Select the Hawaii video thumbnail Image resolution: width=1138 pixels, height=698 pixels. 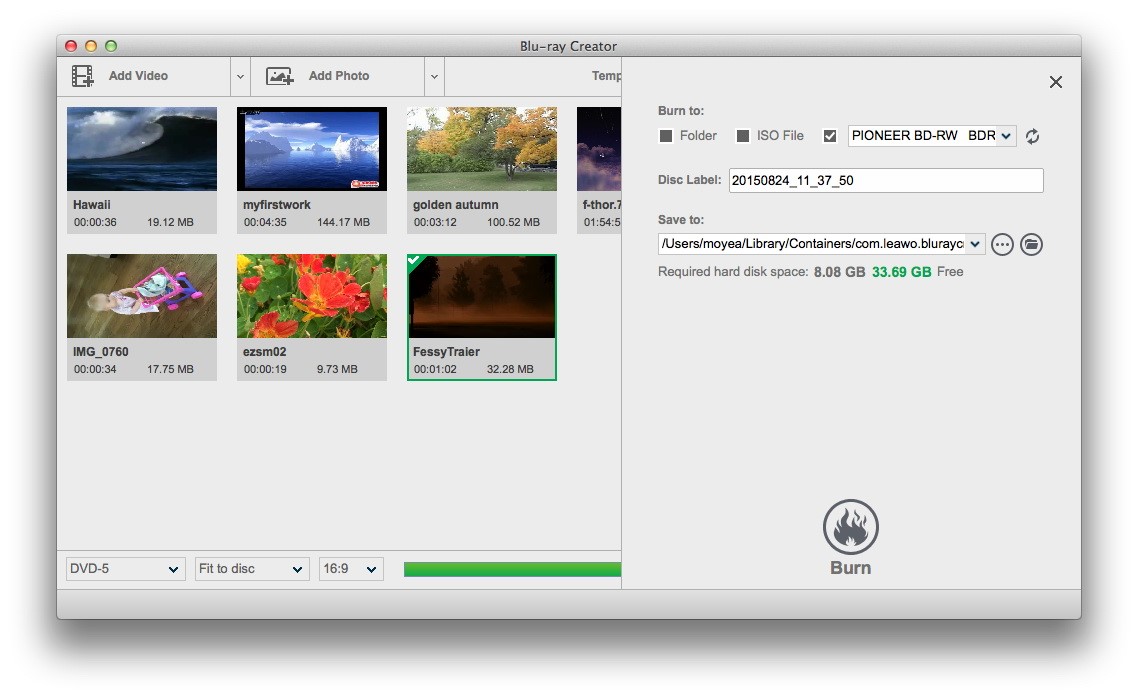click(142, 149)
